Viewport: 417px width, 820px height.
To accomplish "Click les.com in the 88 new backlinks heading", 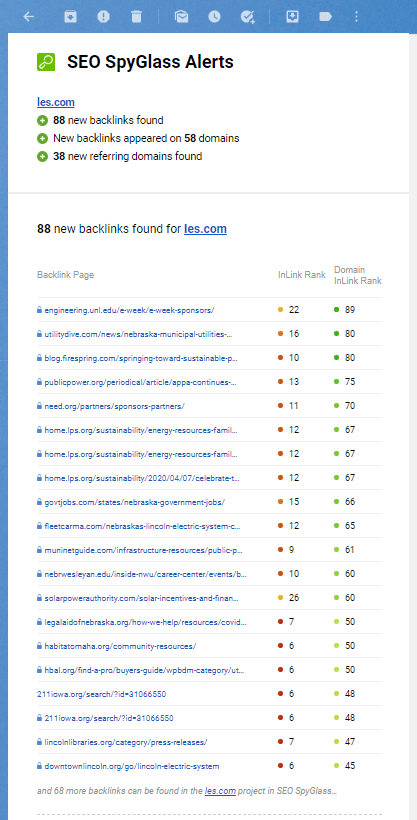I will [205, 229].
